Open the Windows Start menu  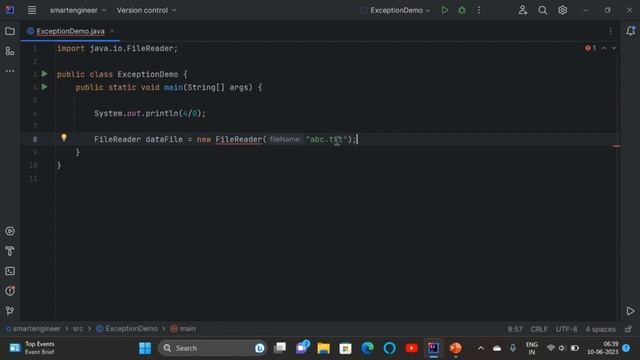click(x=145, y=348)
